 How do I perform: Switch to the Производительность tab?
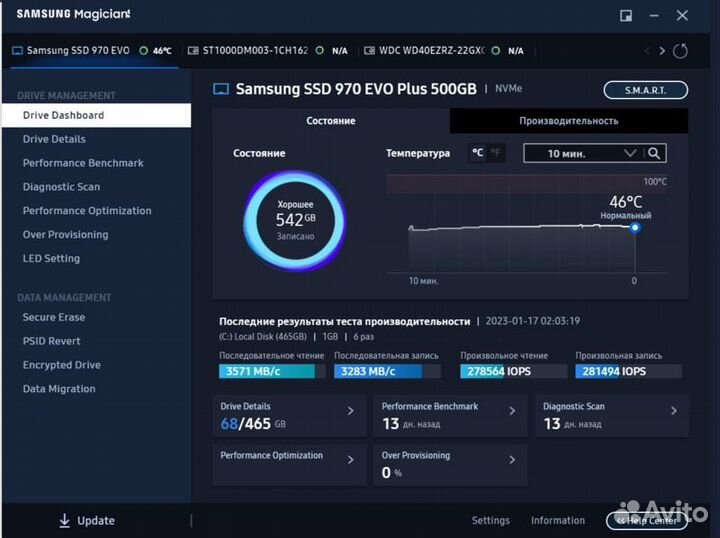pyautogui.click(x=568, y=121)
